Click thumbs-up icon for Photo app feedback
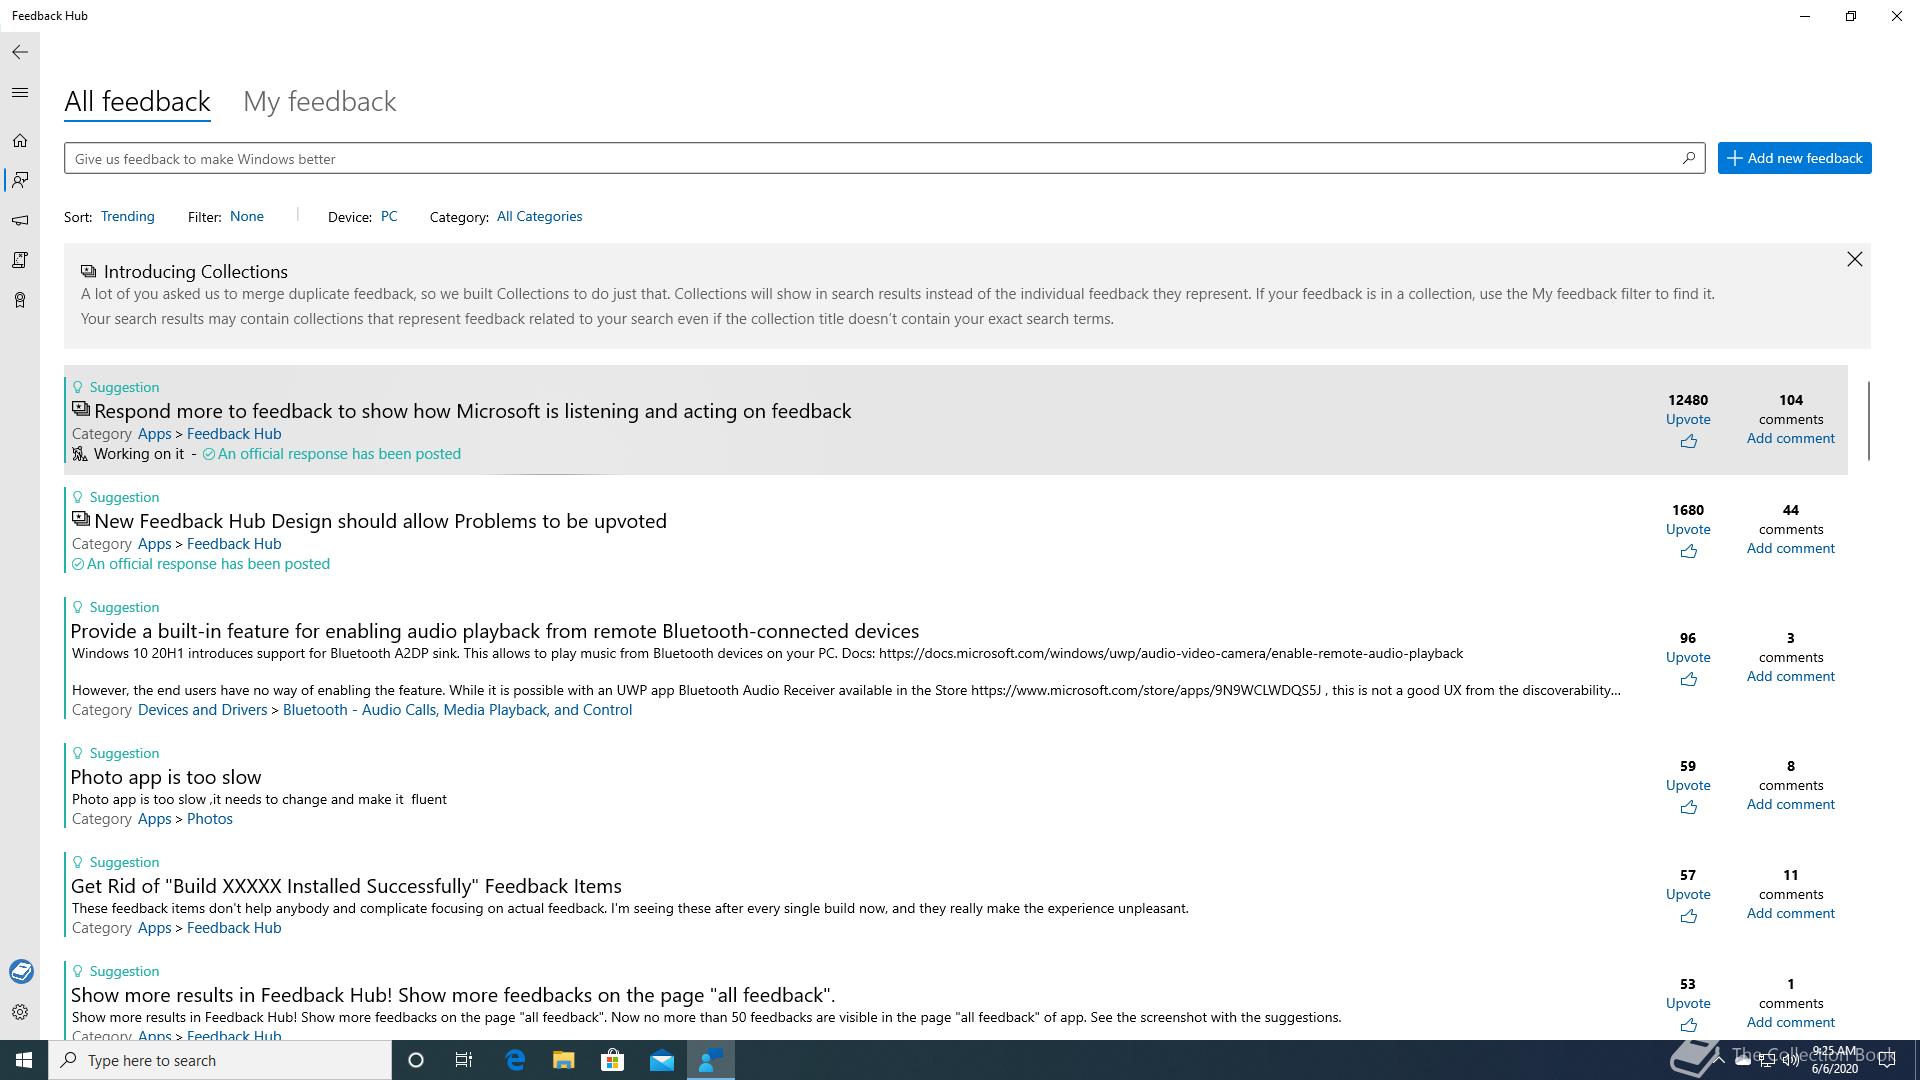This screenshot has height=1080, width=1920. coord(1688,807)
